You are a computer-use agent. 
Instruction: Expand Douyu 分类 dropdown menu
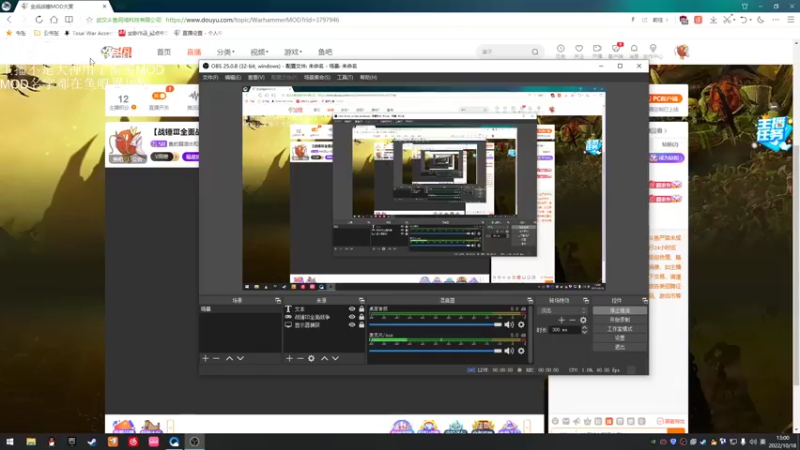click(x=226, y=52)
